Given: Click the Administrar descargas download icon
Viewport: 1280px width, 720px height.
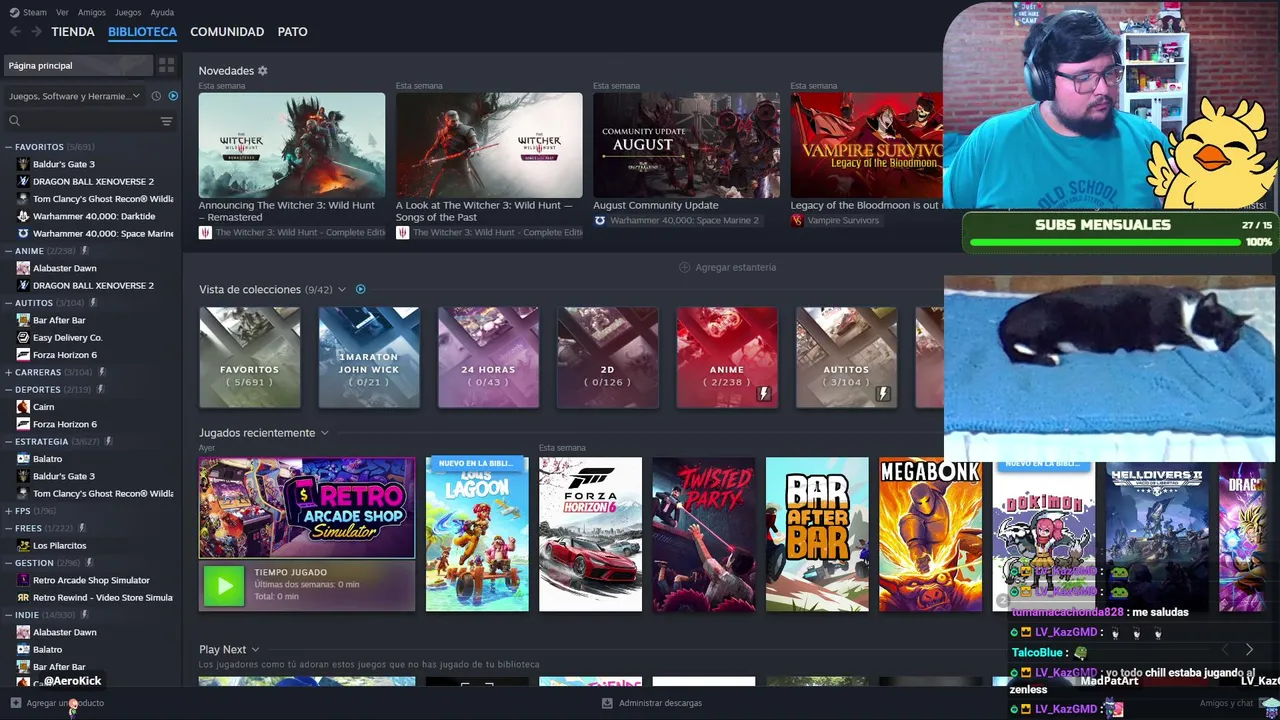Looking at the screenshot, I should [x=607, y=703].
